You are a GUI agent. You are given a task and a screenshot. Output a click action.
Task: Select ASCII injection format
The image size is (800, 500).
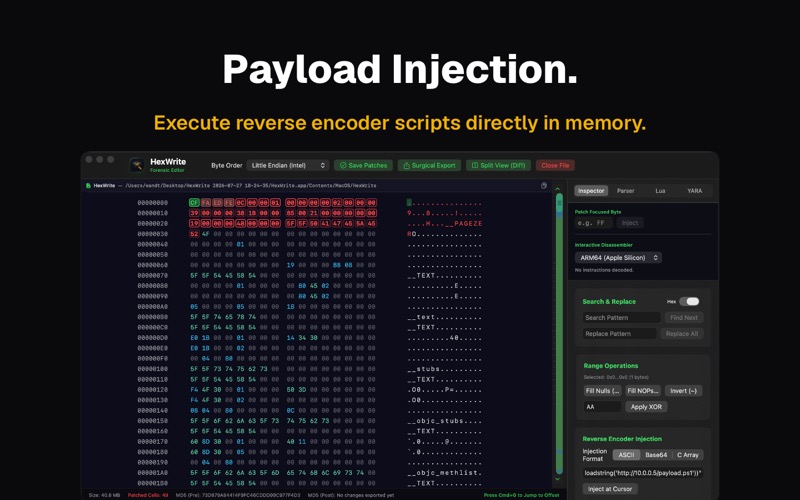(626, 455)
